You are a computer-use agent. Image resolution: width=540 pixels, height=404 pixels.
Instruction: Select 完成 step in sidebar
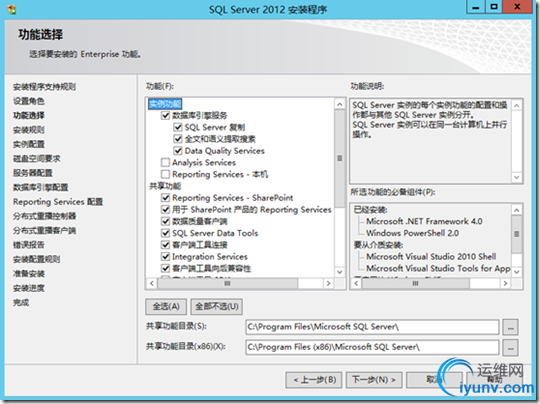(21, 303)
